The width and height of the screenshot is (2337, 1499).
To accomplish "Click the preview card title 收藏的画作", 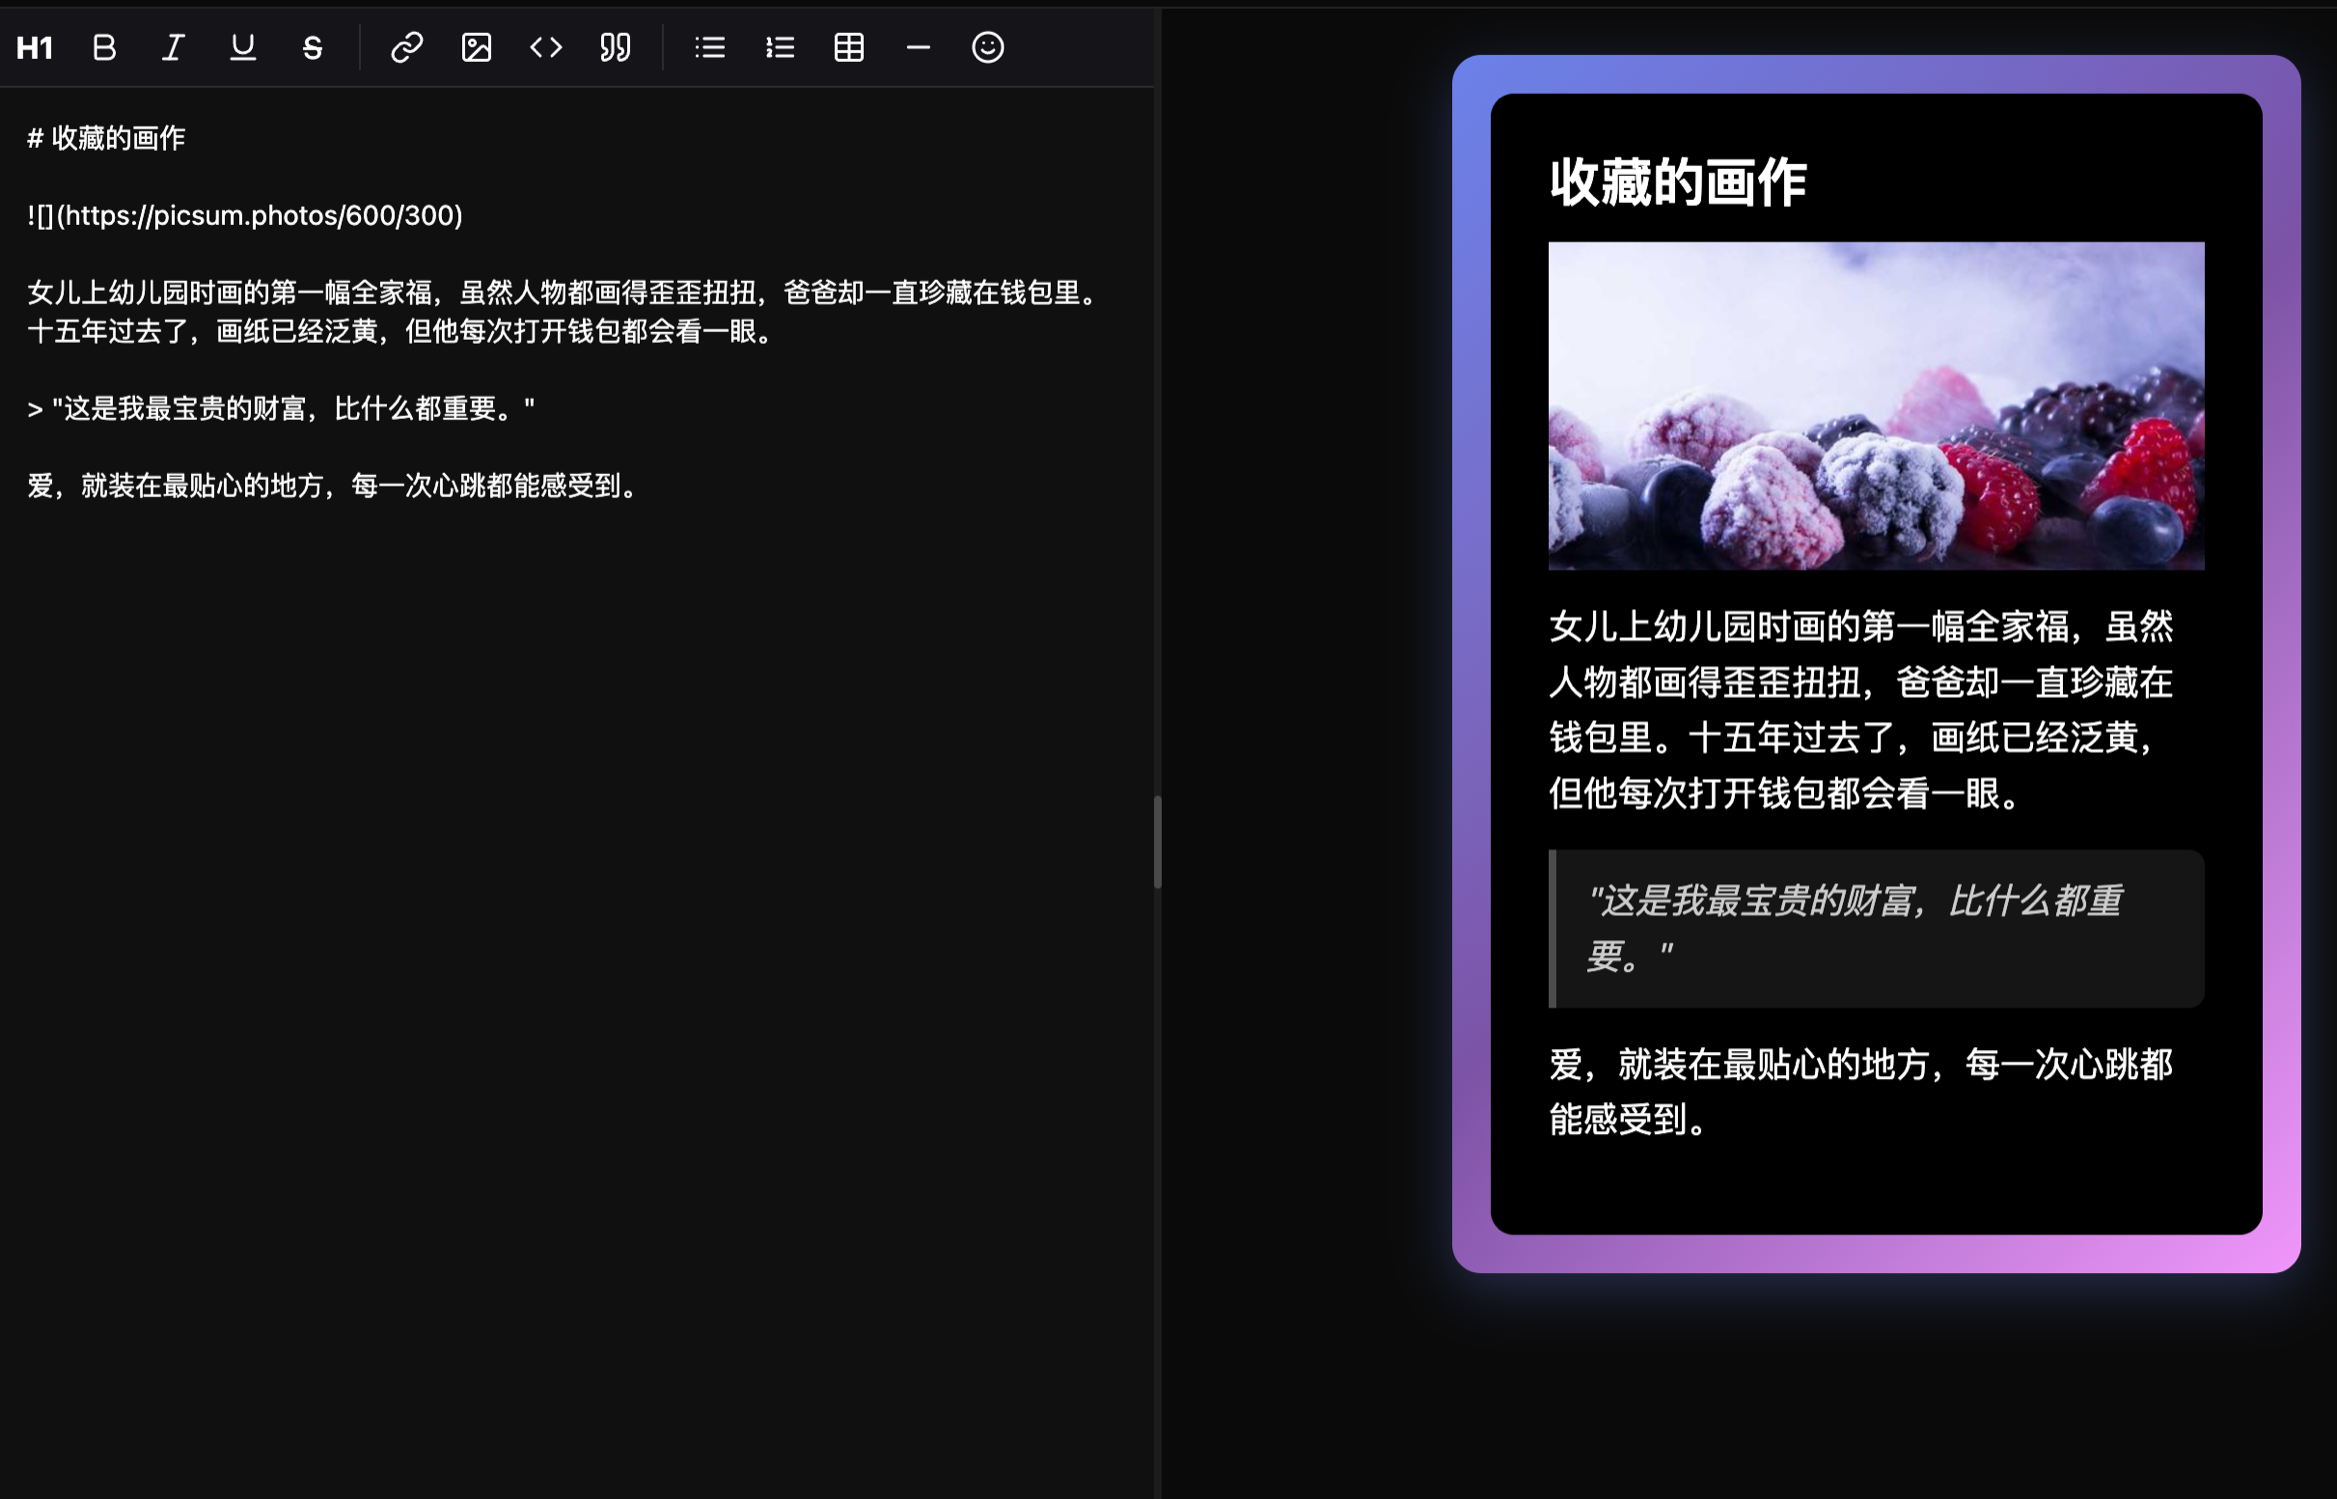I will (1677, 182).
